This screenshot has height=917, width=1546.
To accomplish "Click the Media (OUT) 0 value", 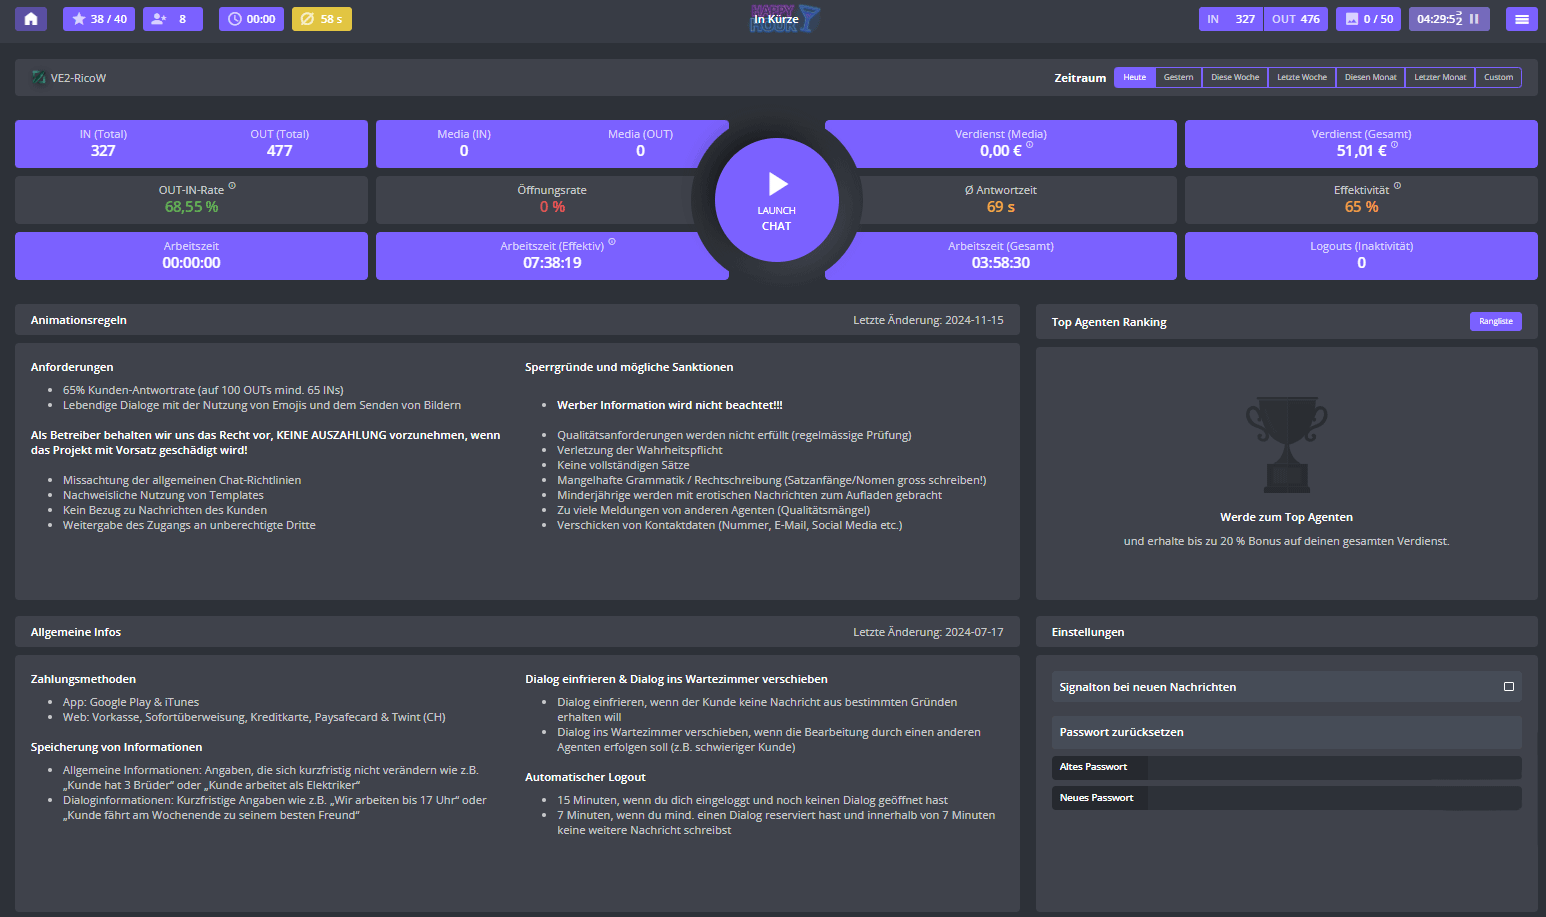I will pos(640,151).
